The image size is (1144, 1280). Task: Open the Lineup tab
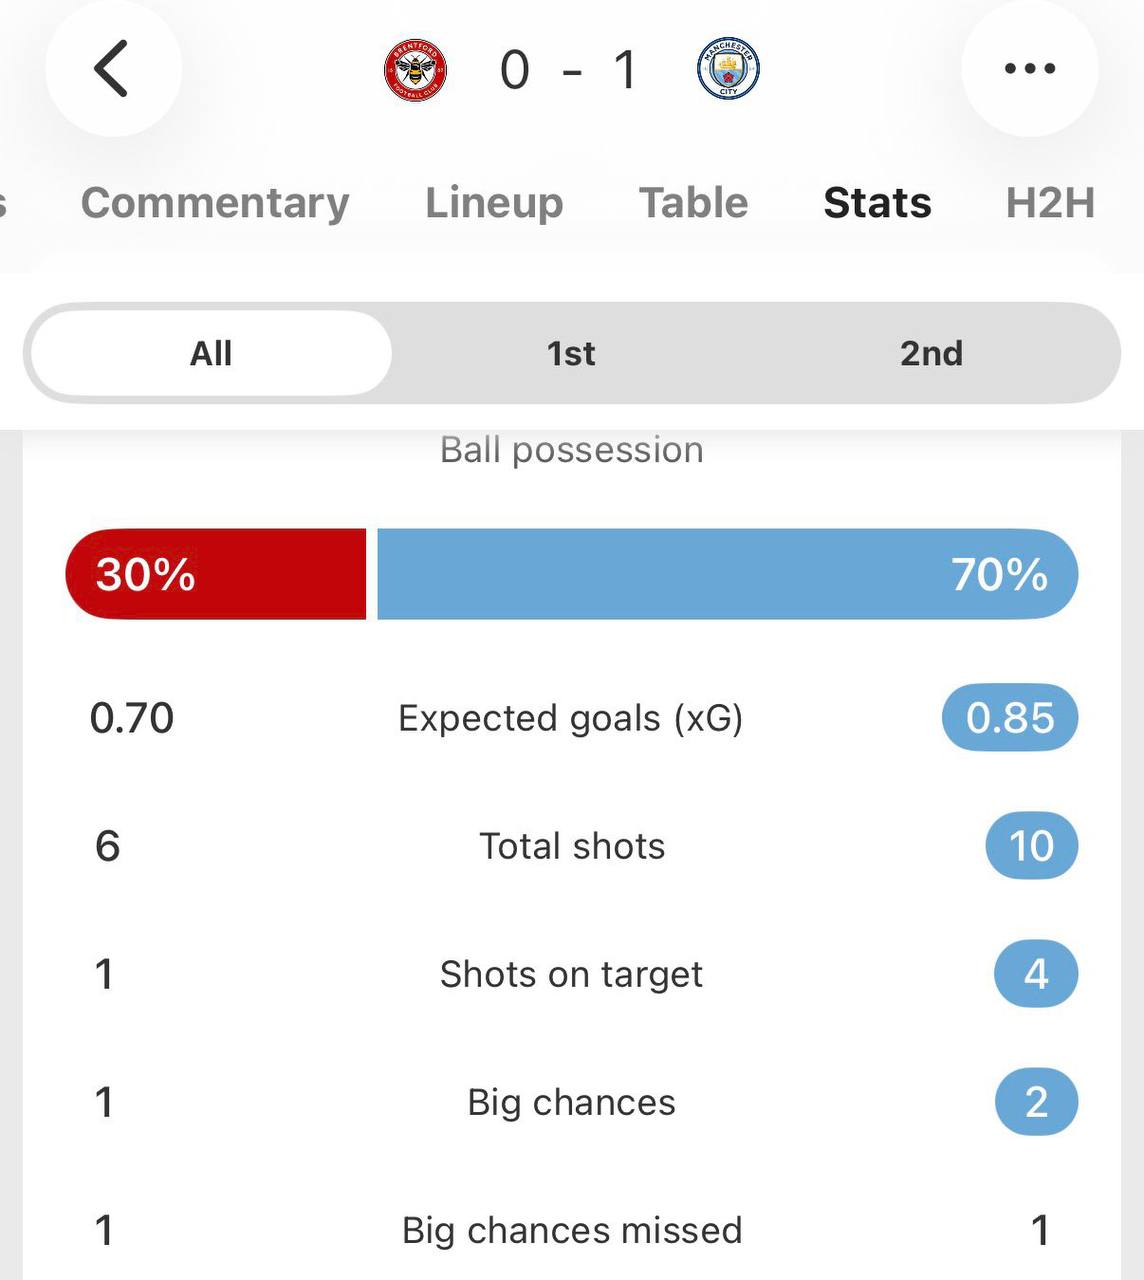tap(494, 203)
